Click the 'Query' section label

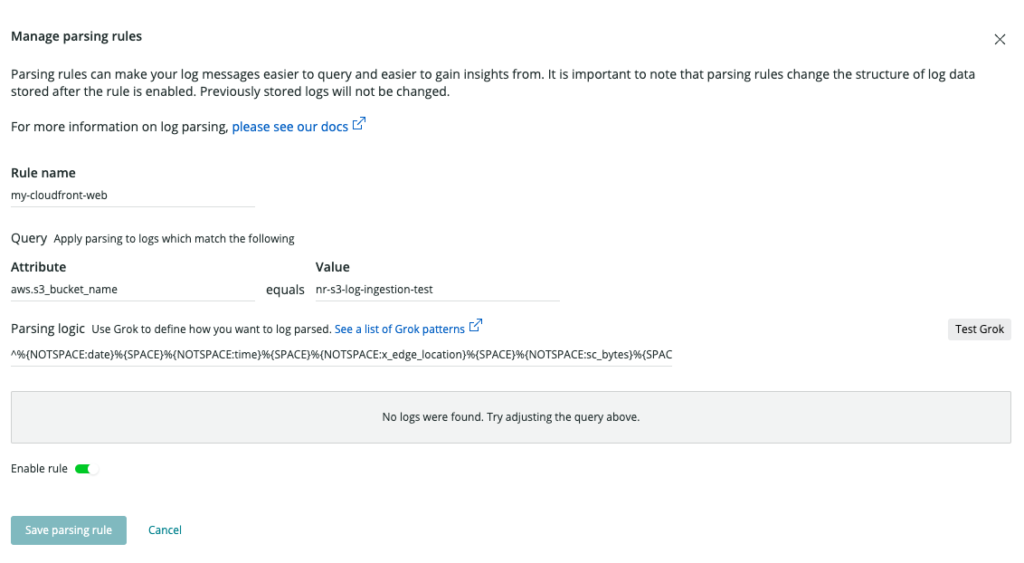tap(29, 238)
